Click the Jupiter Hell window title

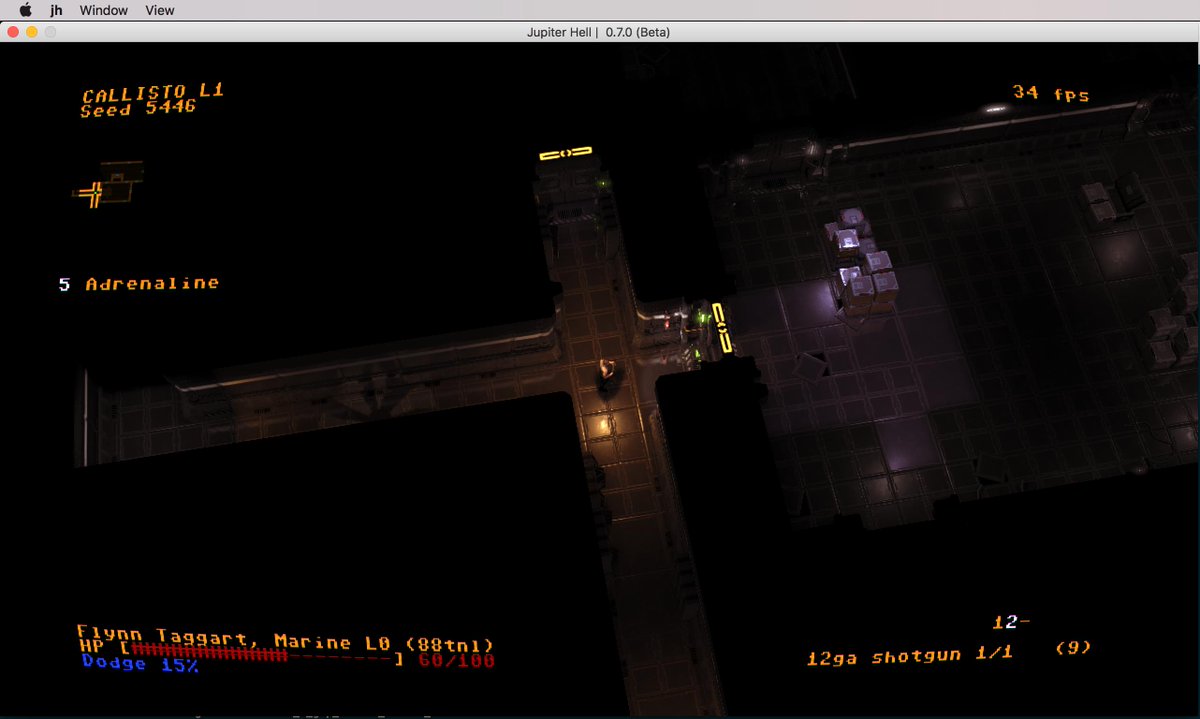(599, 32)
